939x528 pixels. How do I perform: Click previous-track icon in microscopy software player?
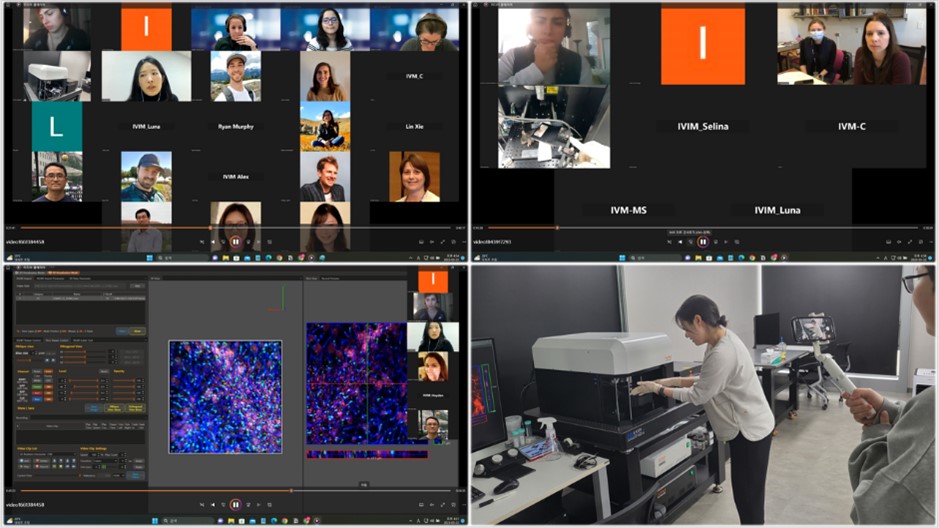pyautogui.click(x=213, y=505)
